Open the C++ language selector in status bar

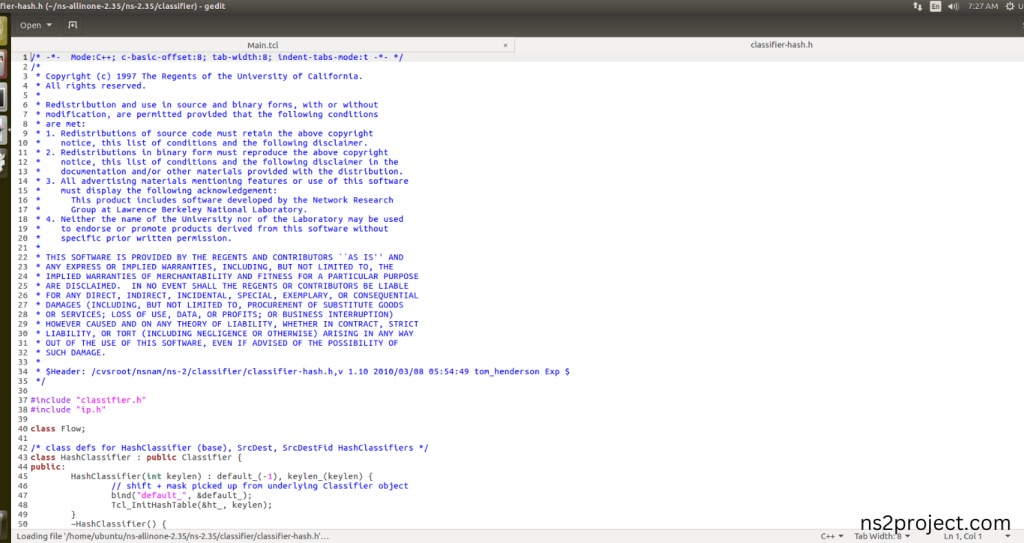tap(831, 536)
